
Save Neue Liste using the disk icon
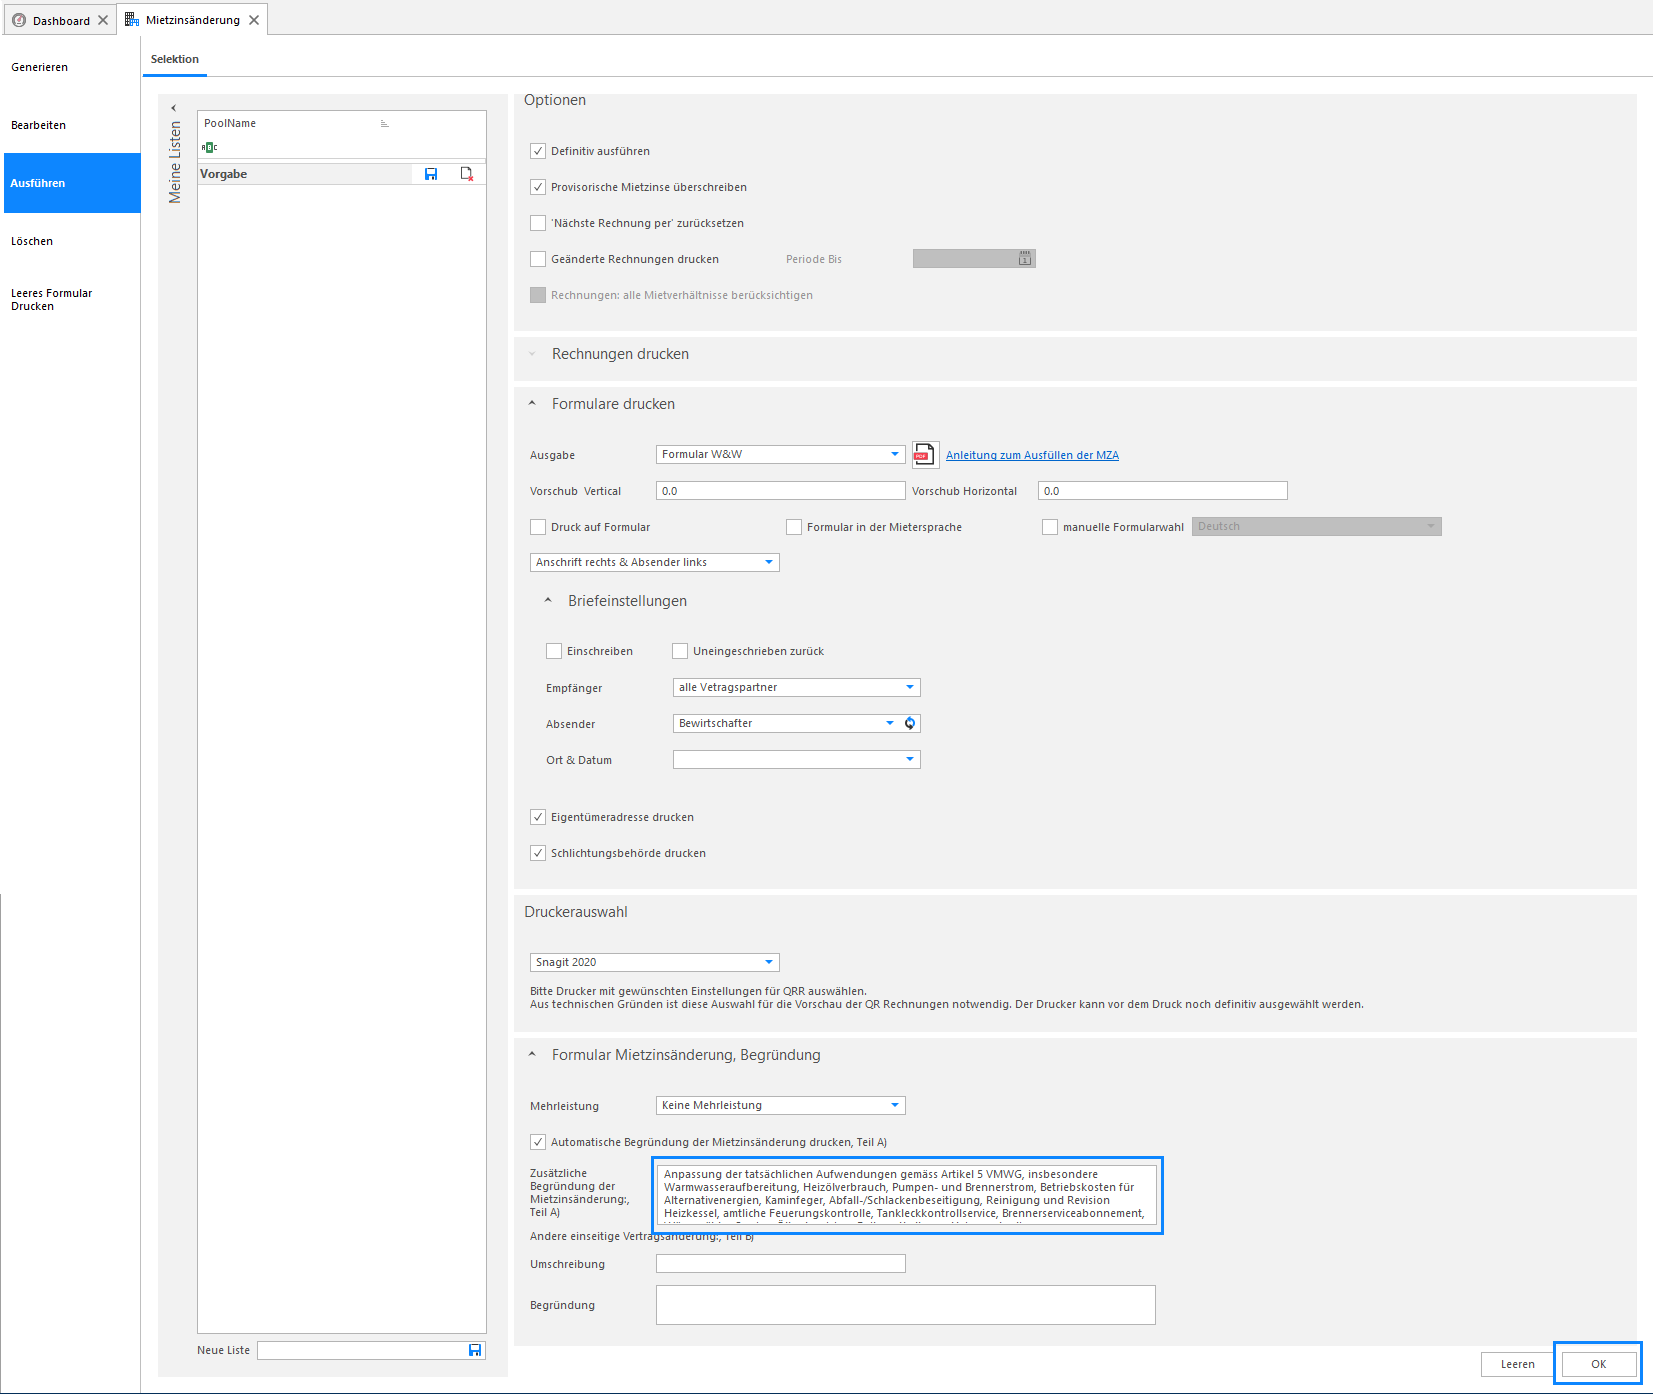[475, 1350]
